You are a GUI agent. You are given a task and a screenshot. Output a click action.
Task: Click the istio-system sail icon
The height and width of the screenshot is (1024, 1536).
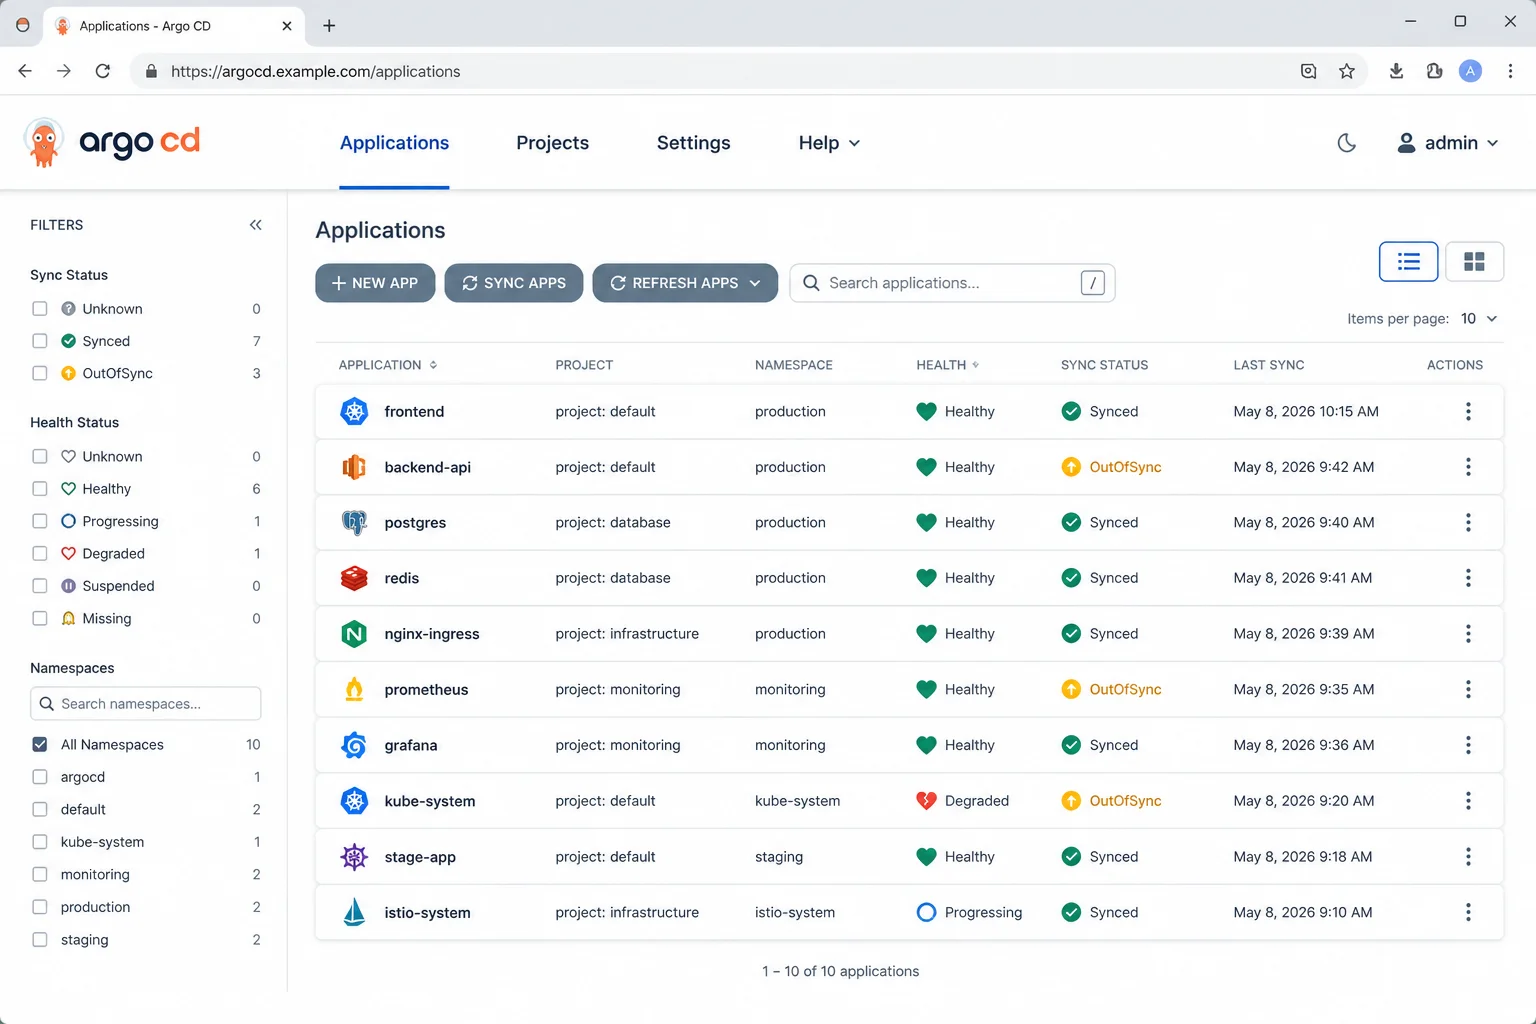354,912
